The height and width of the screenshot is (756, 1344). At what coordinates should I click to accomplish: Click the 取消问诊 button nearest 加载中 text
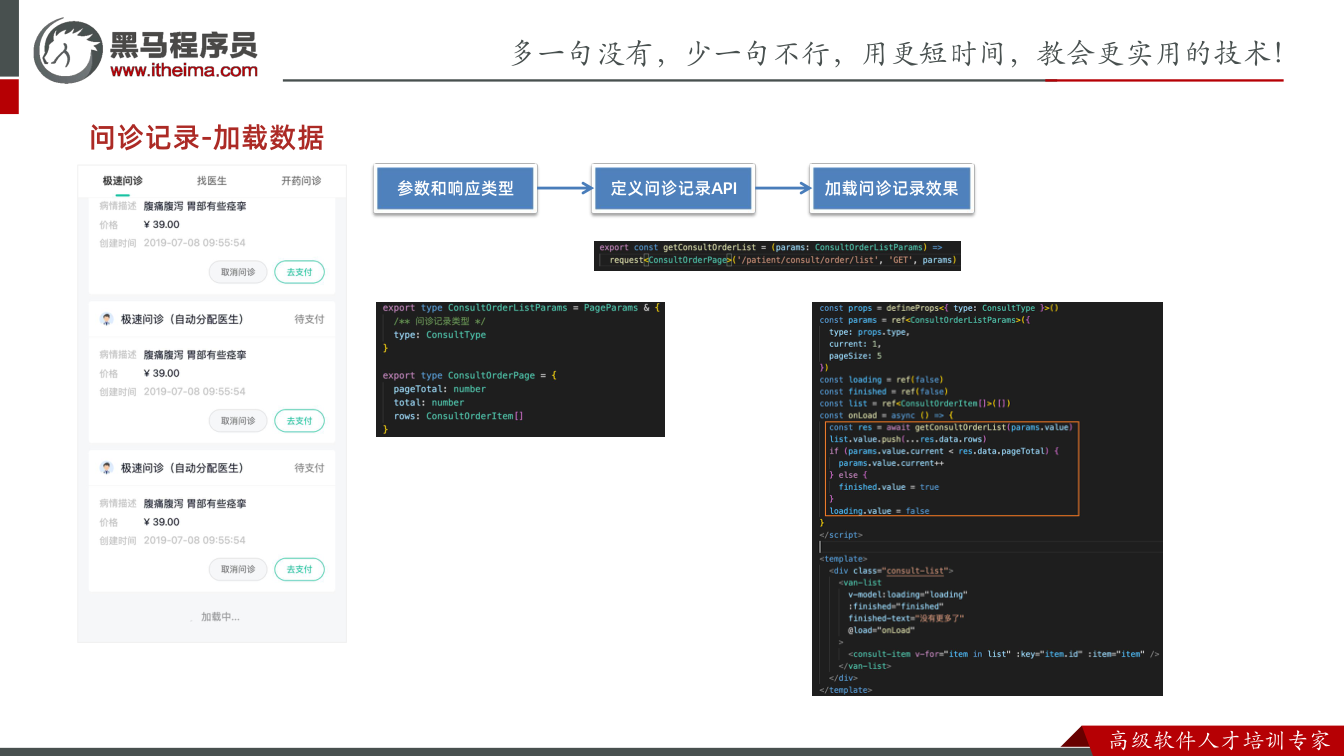point(238,569)
